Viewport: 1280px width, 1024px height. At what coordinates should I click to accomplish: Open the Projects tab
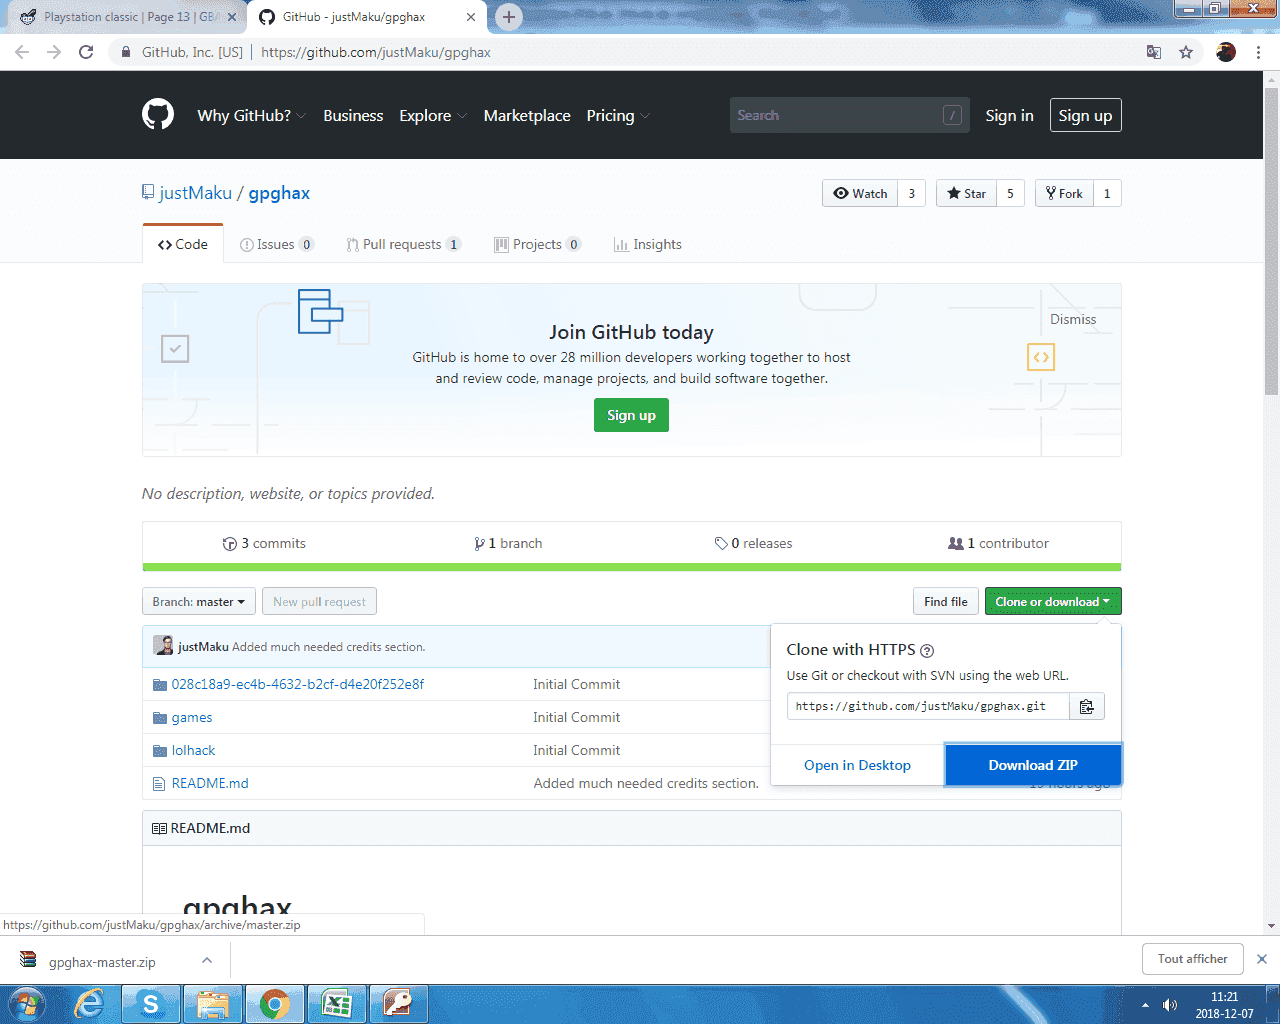point(538,244)
